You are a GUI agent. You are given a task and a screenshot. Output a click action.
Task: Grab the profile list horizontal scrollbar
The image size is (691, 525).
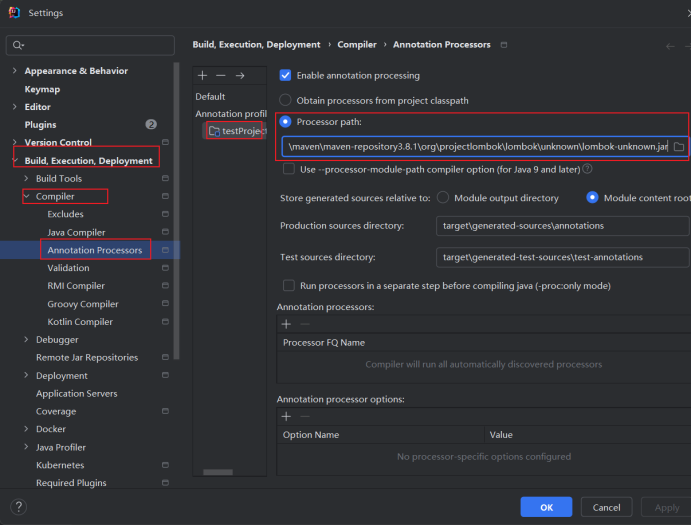pos(218,472)
